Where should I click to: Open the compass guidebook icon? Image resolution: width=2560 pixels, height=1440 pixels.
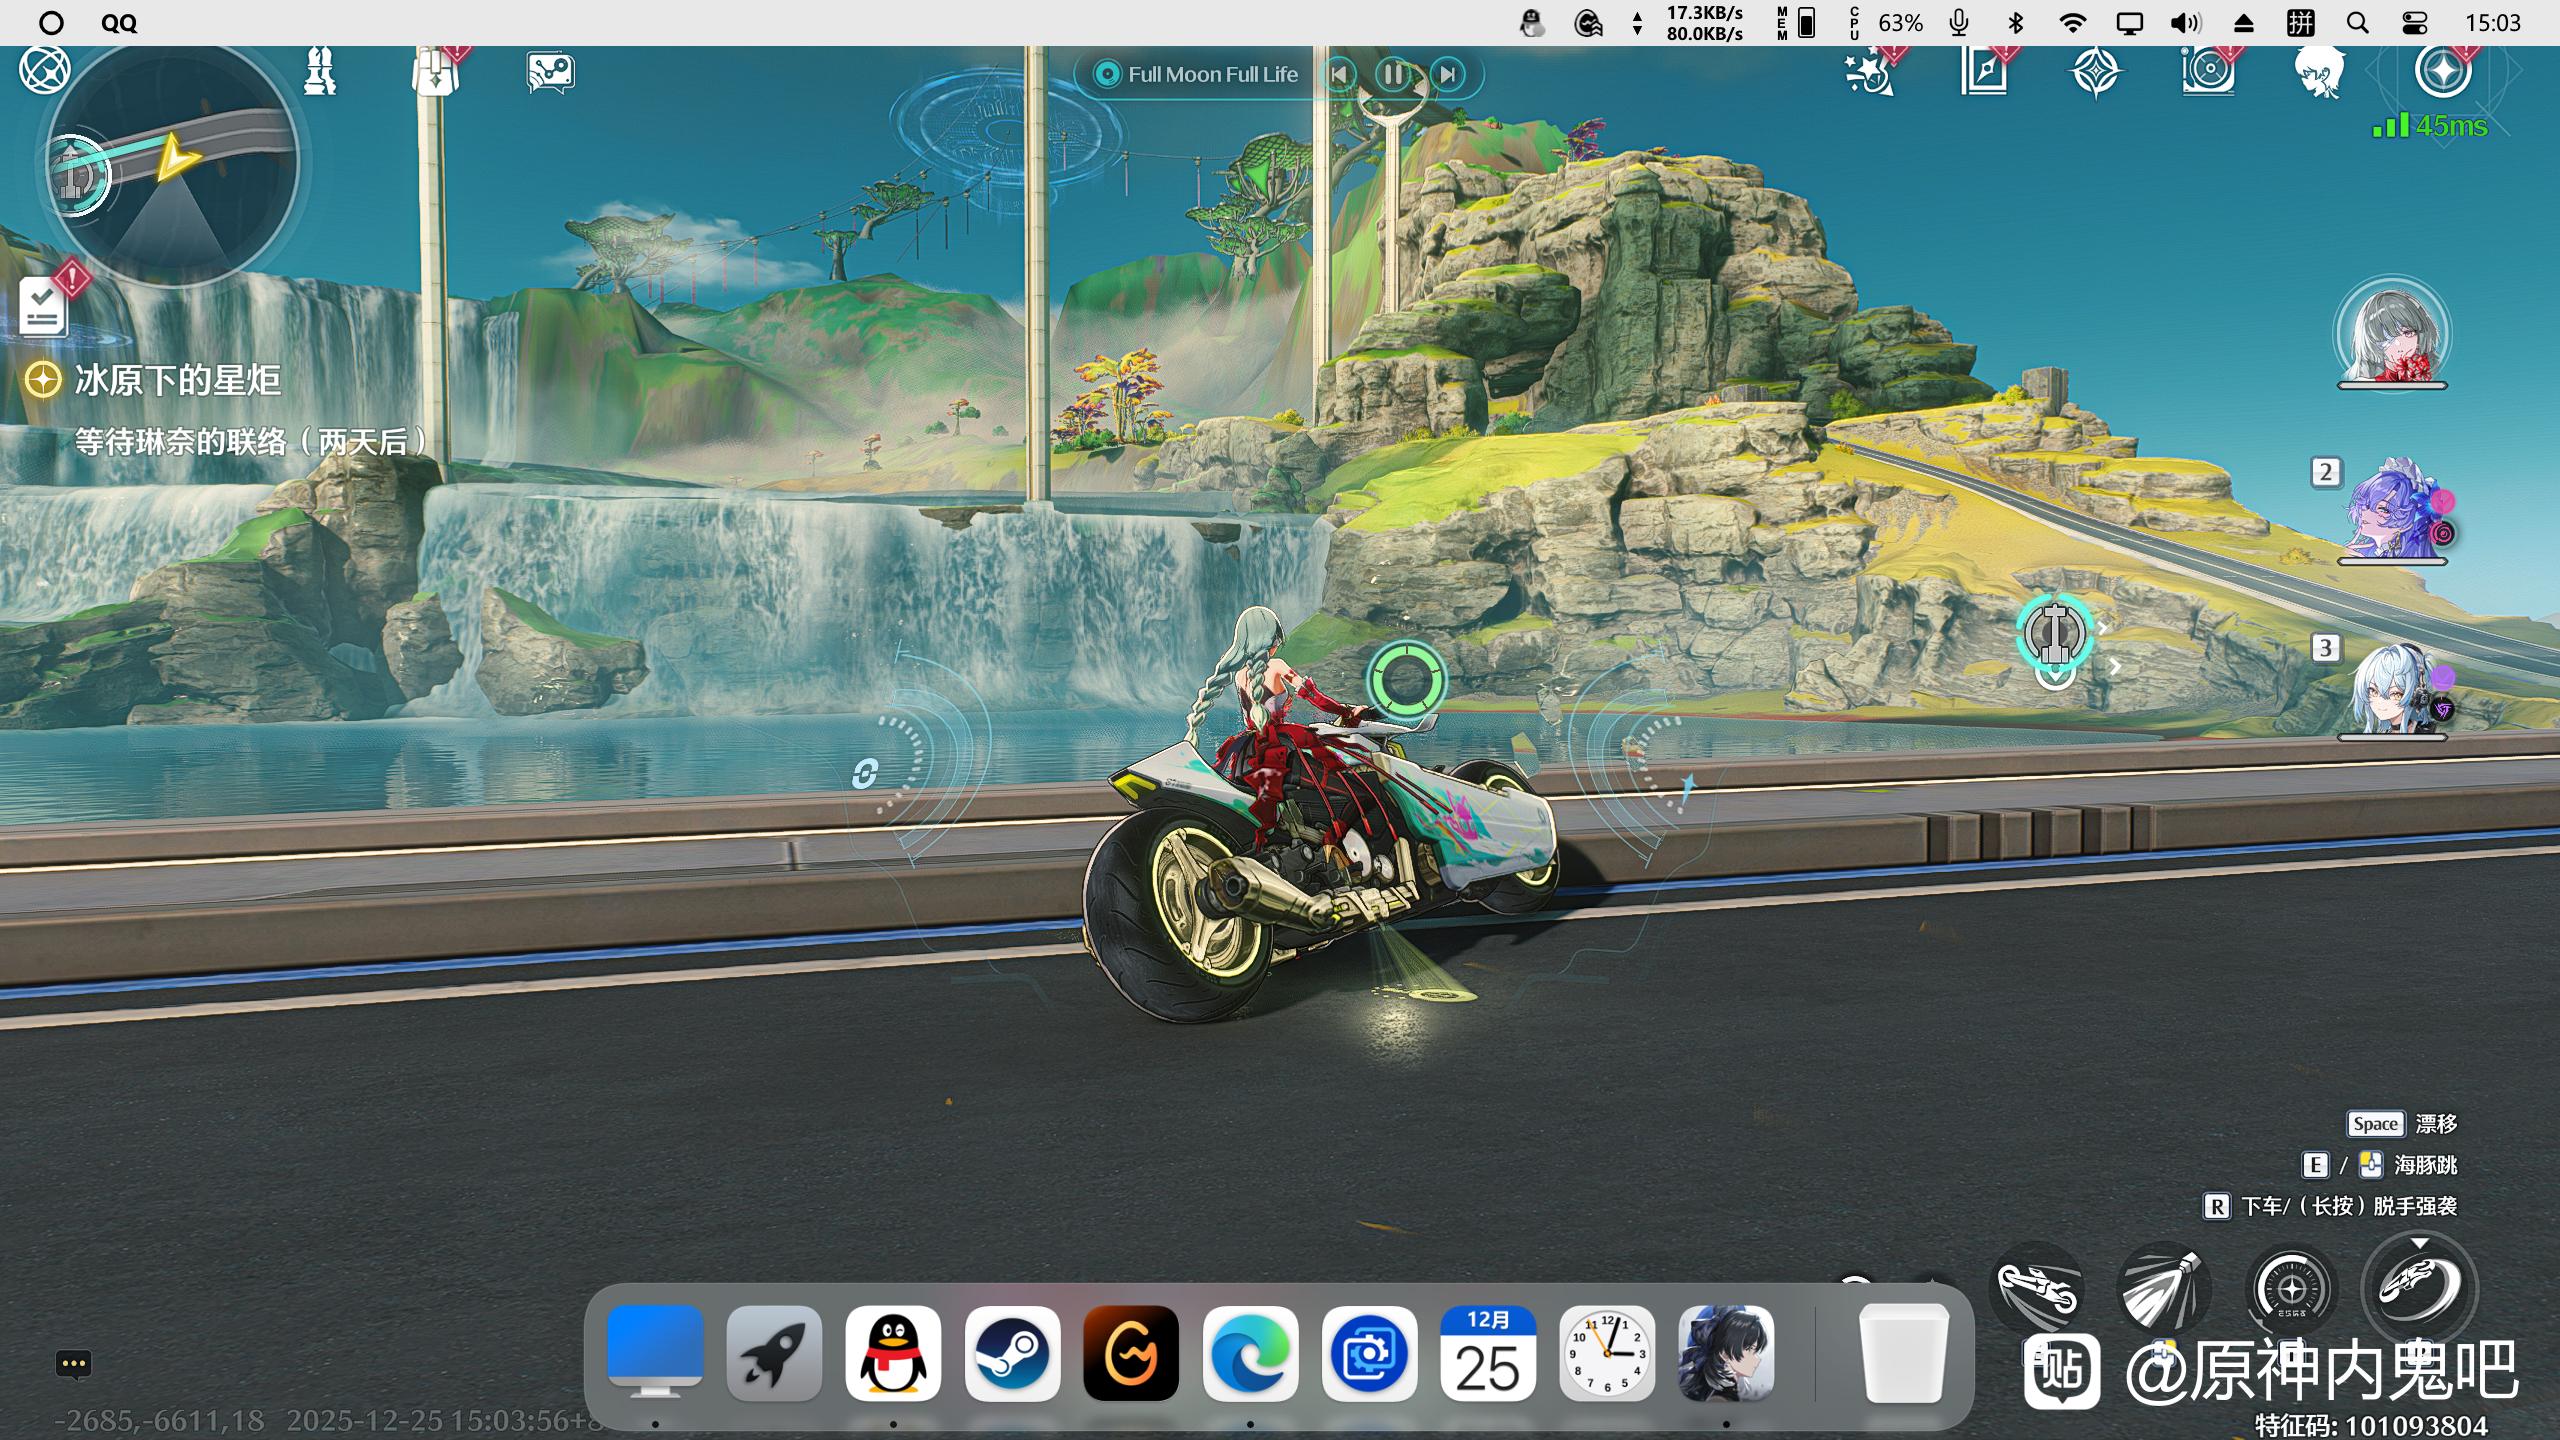1984,73
